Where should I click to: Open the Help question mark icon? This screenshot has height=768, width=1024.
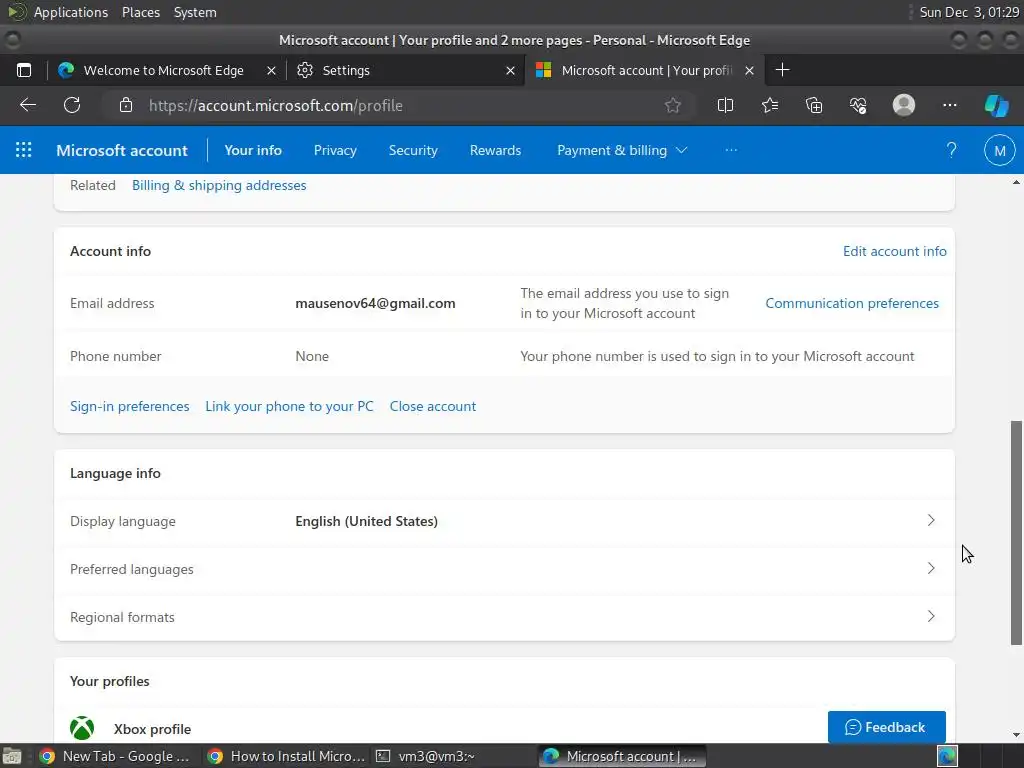coord(952,150)
